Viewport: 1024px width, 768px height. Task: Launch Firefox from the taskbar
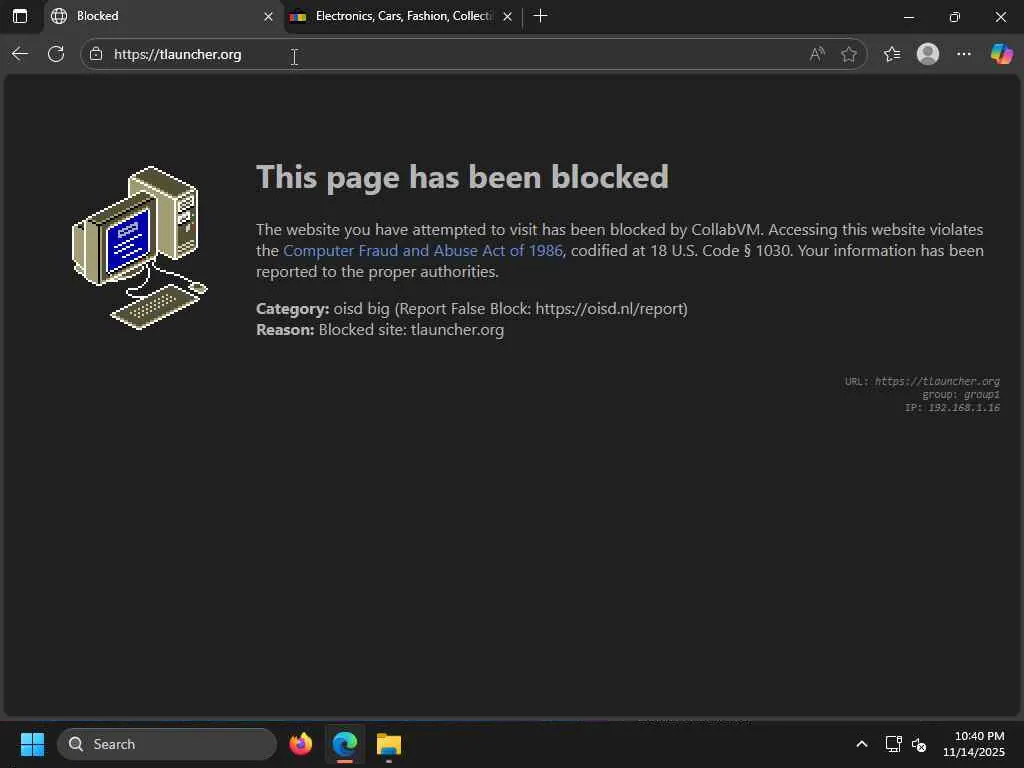click(x=300, y=744)
